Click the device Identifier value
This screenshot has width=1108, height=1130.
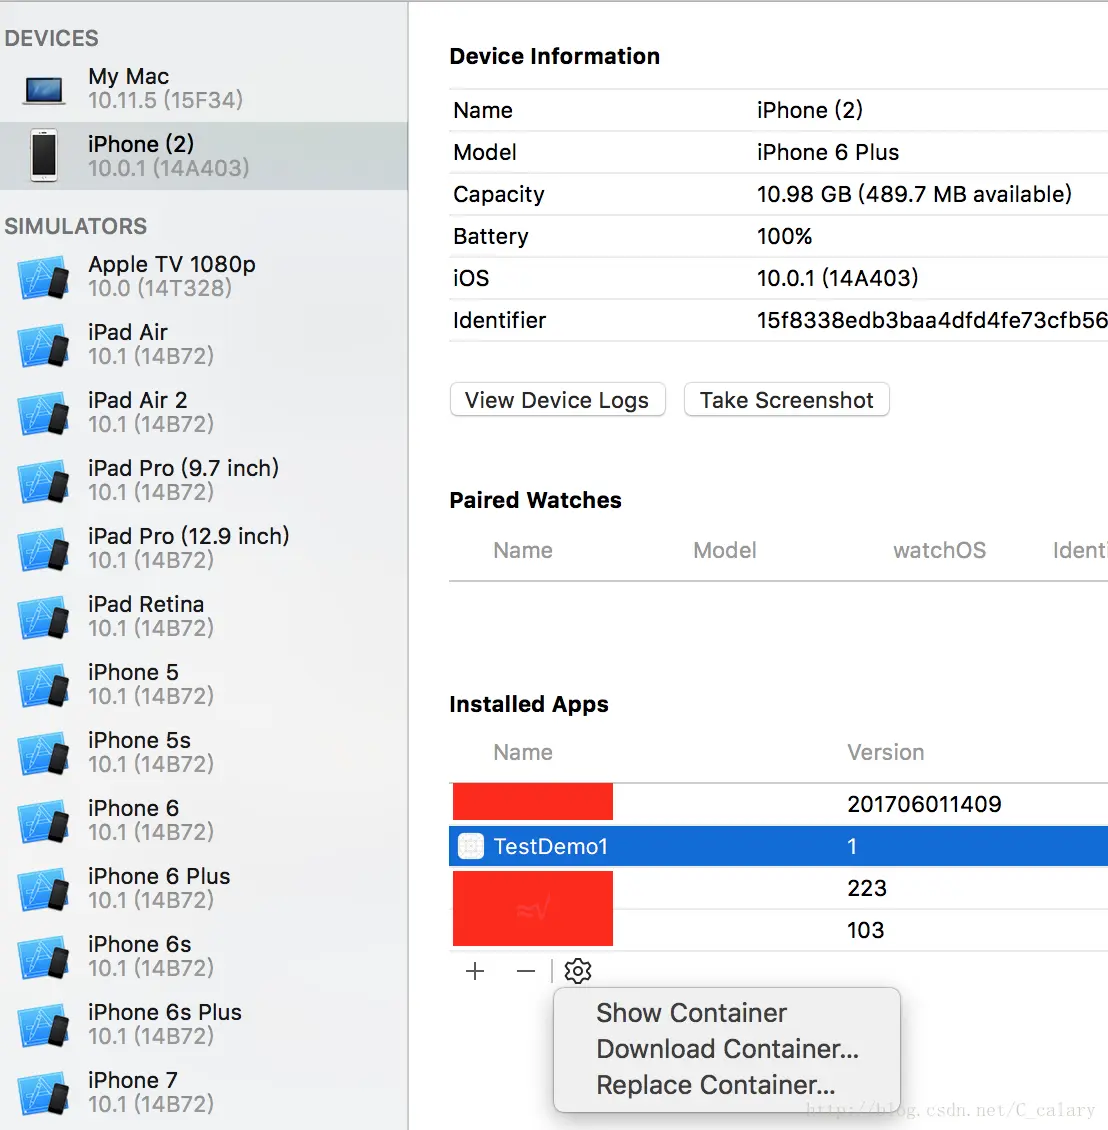pyautogui.click(x=932, y=321)
